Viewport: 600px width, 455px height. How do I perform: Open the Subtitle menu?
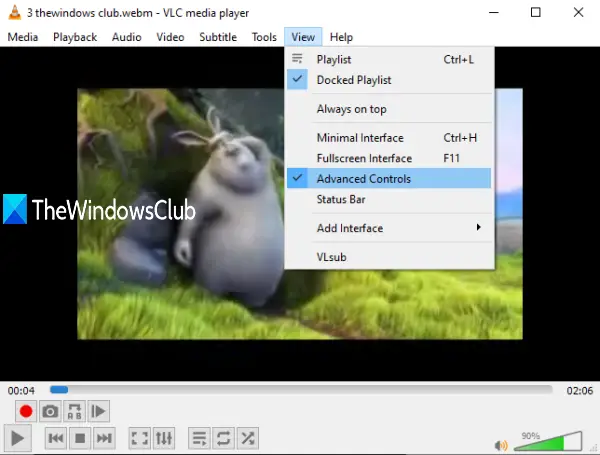(x=218, y=37)
